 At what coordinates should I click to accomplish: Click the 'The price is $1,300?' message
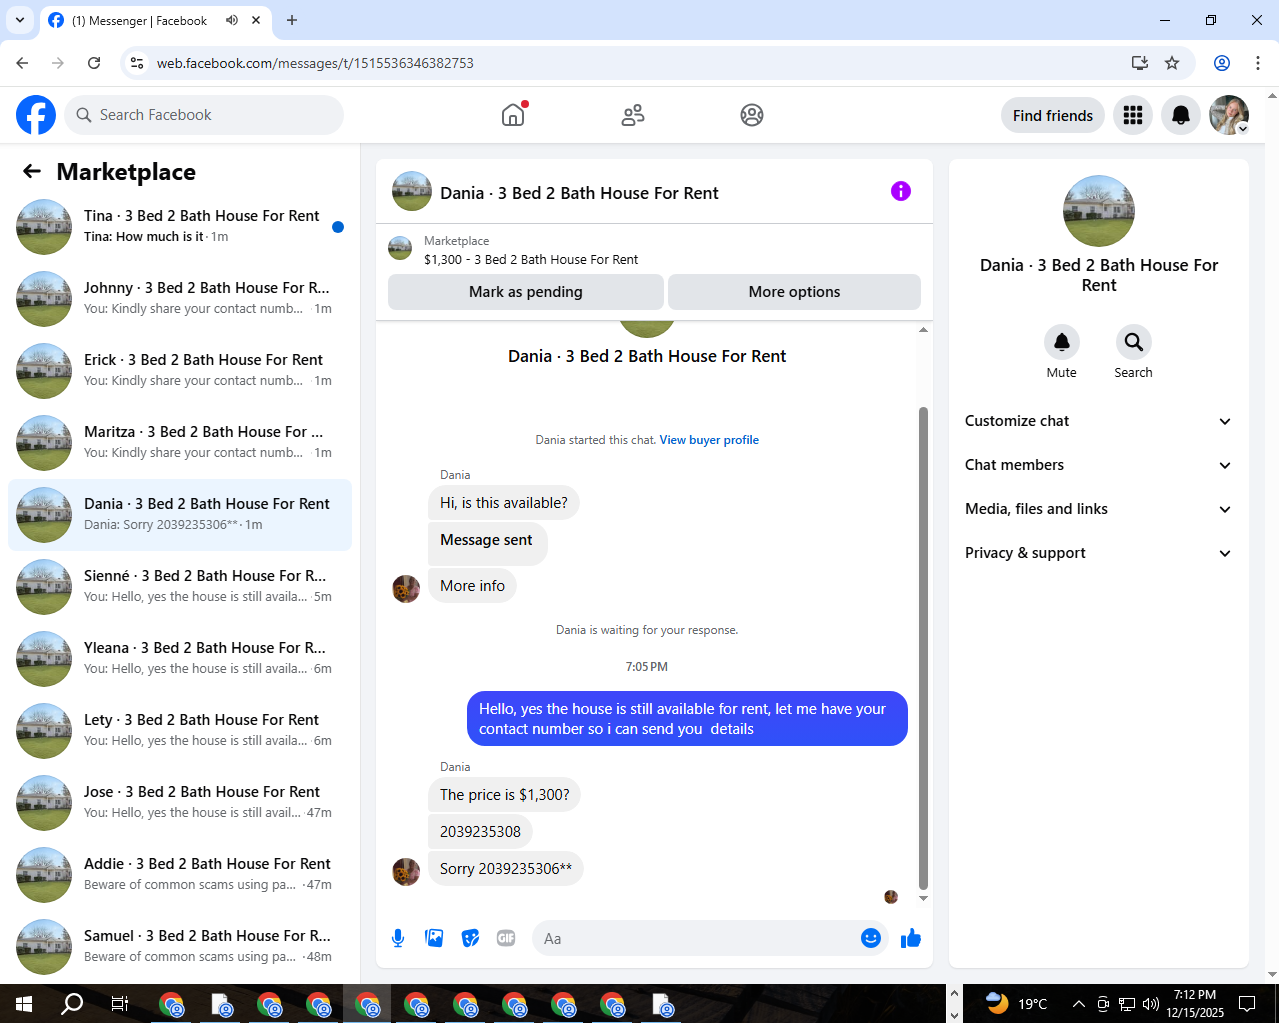coord(505,795)
